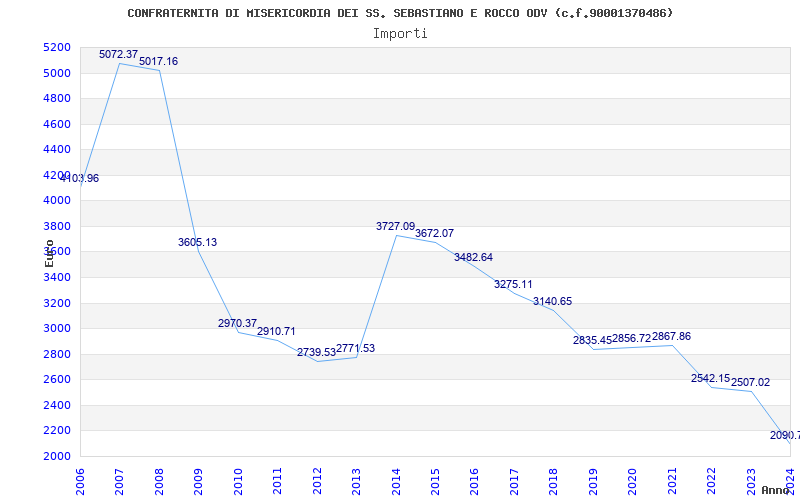Click the 2771.53 data label
The image size is (800, 500).
356,348
